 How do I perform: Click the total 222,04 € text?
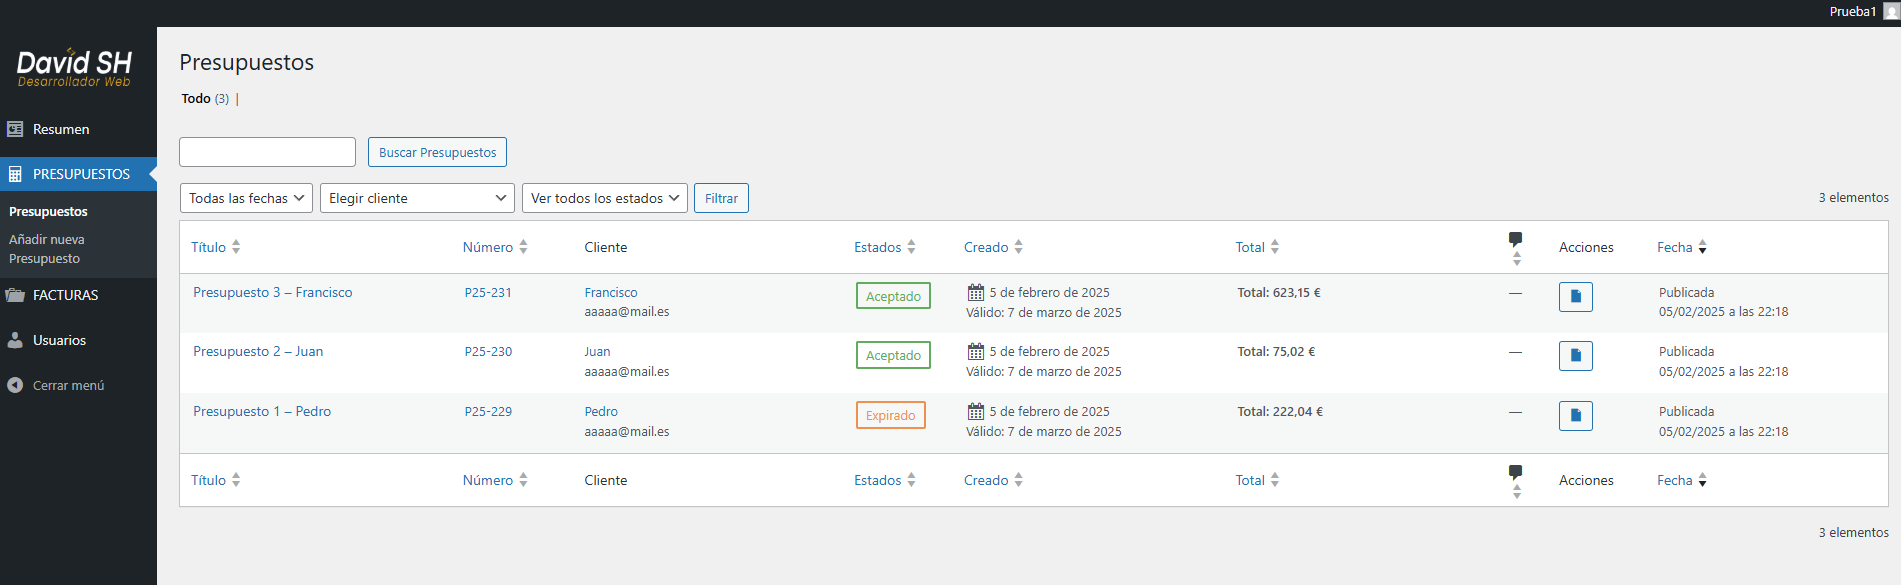click(x=1280, y=411)
